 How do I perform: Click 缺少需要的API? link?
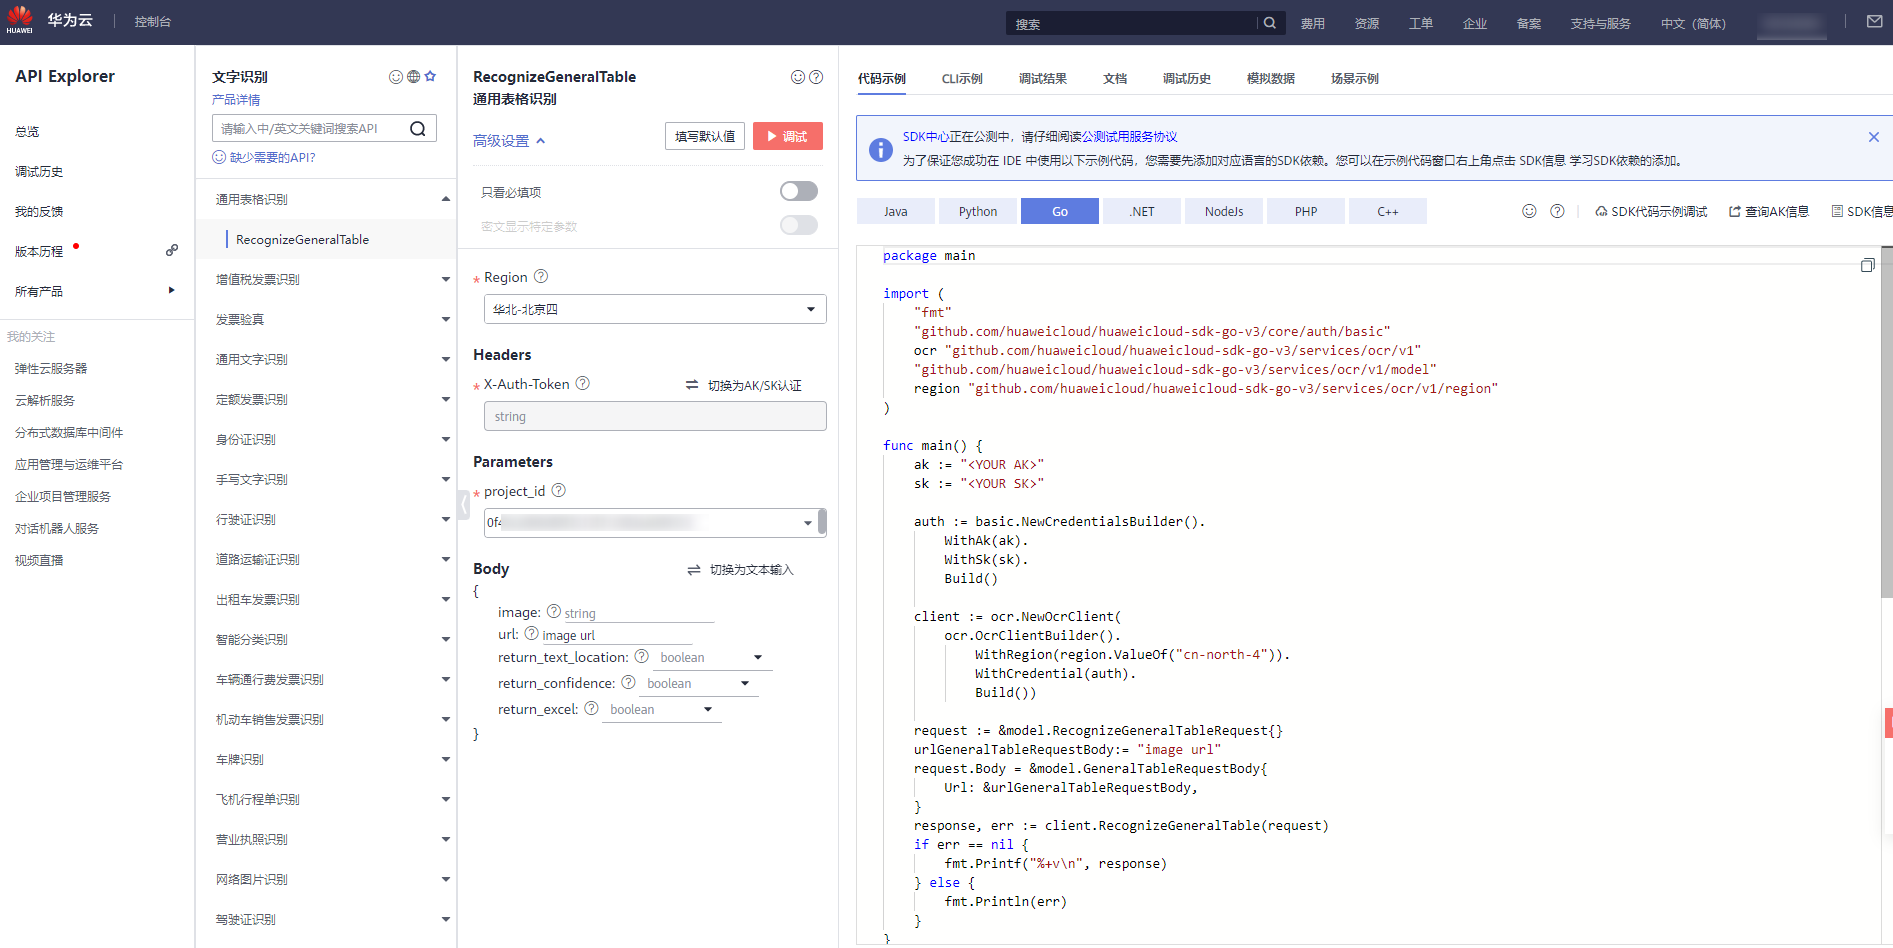pos(264,157)
